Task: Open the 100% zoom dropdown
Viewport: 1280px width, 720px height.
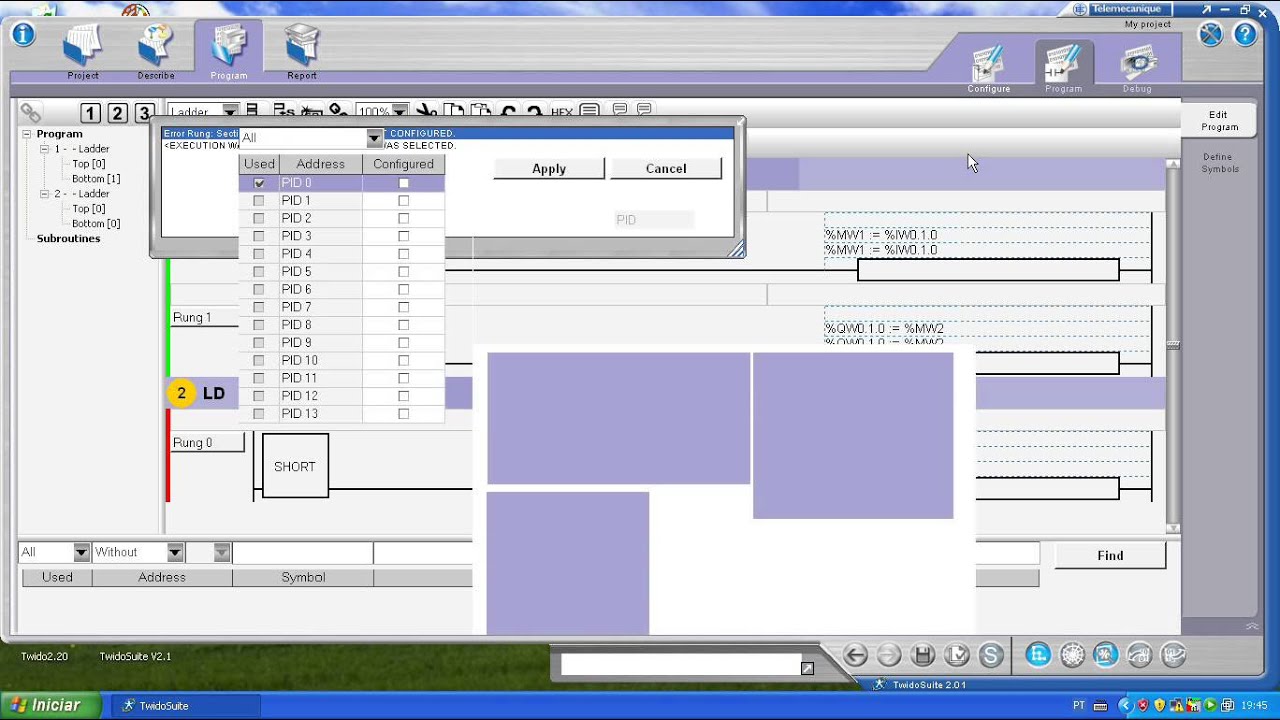Action: (x=400, y=111)
